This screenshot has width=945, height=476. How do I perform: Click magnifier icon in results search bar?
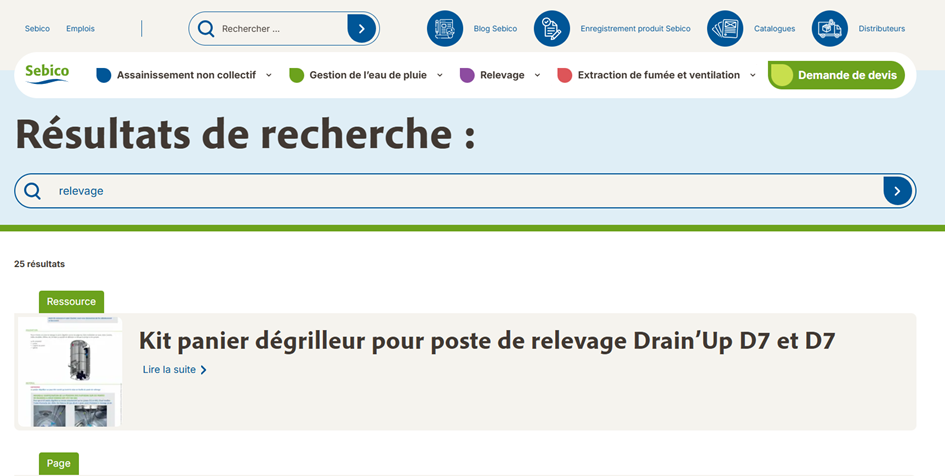33,191
